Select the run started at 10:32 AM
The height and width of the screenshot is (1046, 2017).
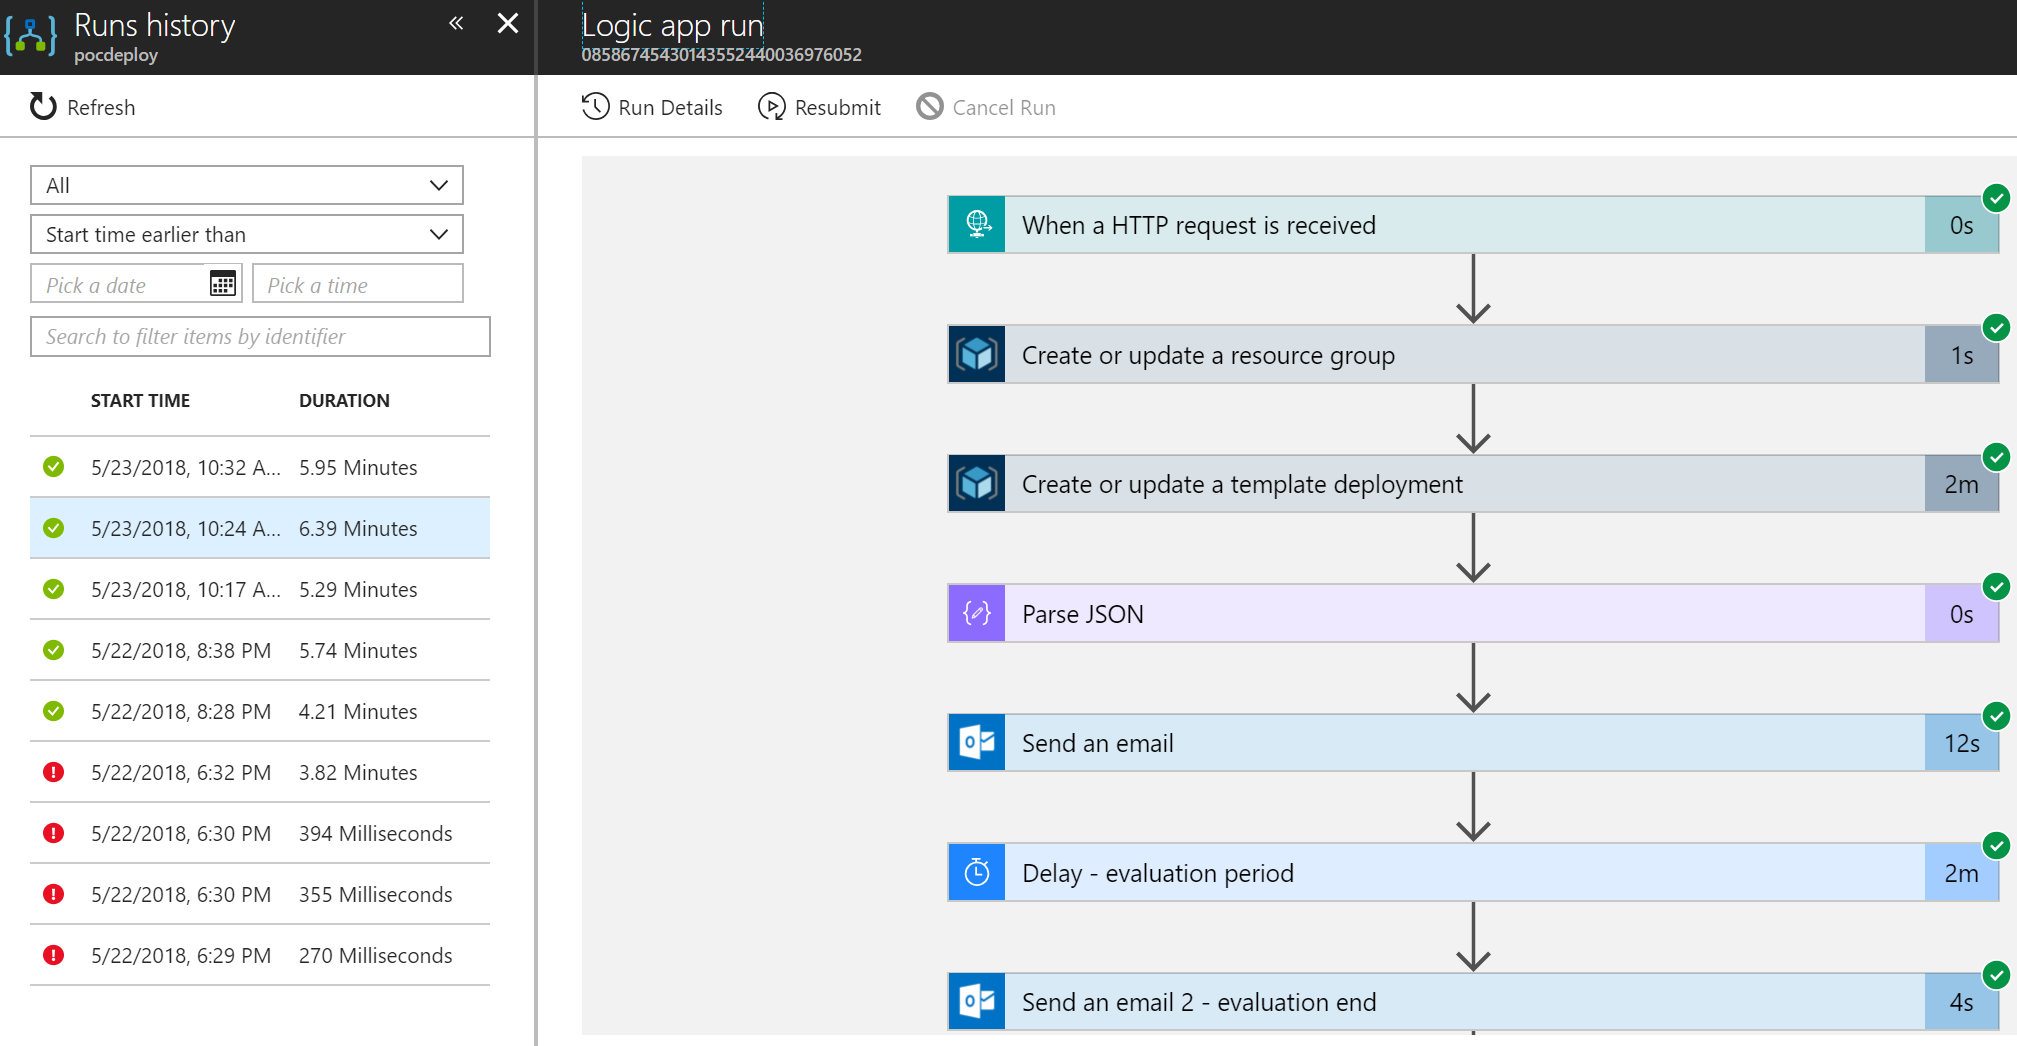260,467
